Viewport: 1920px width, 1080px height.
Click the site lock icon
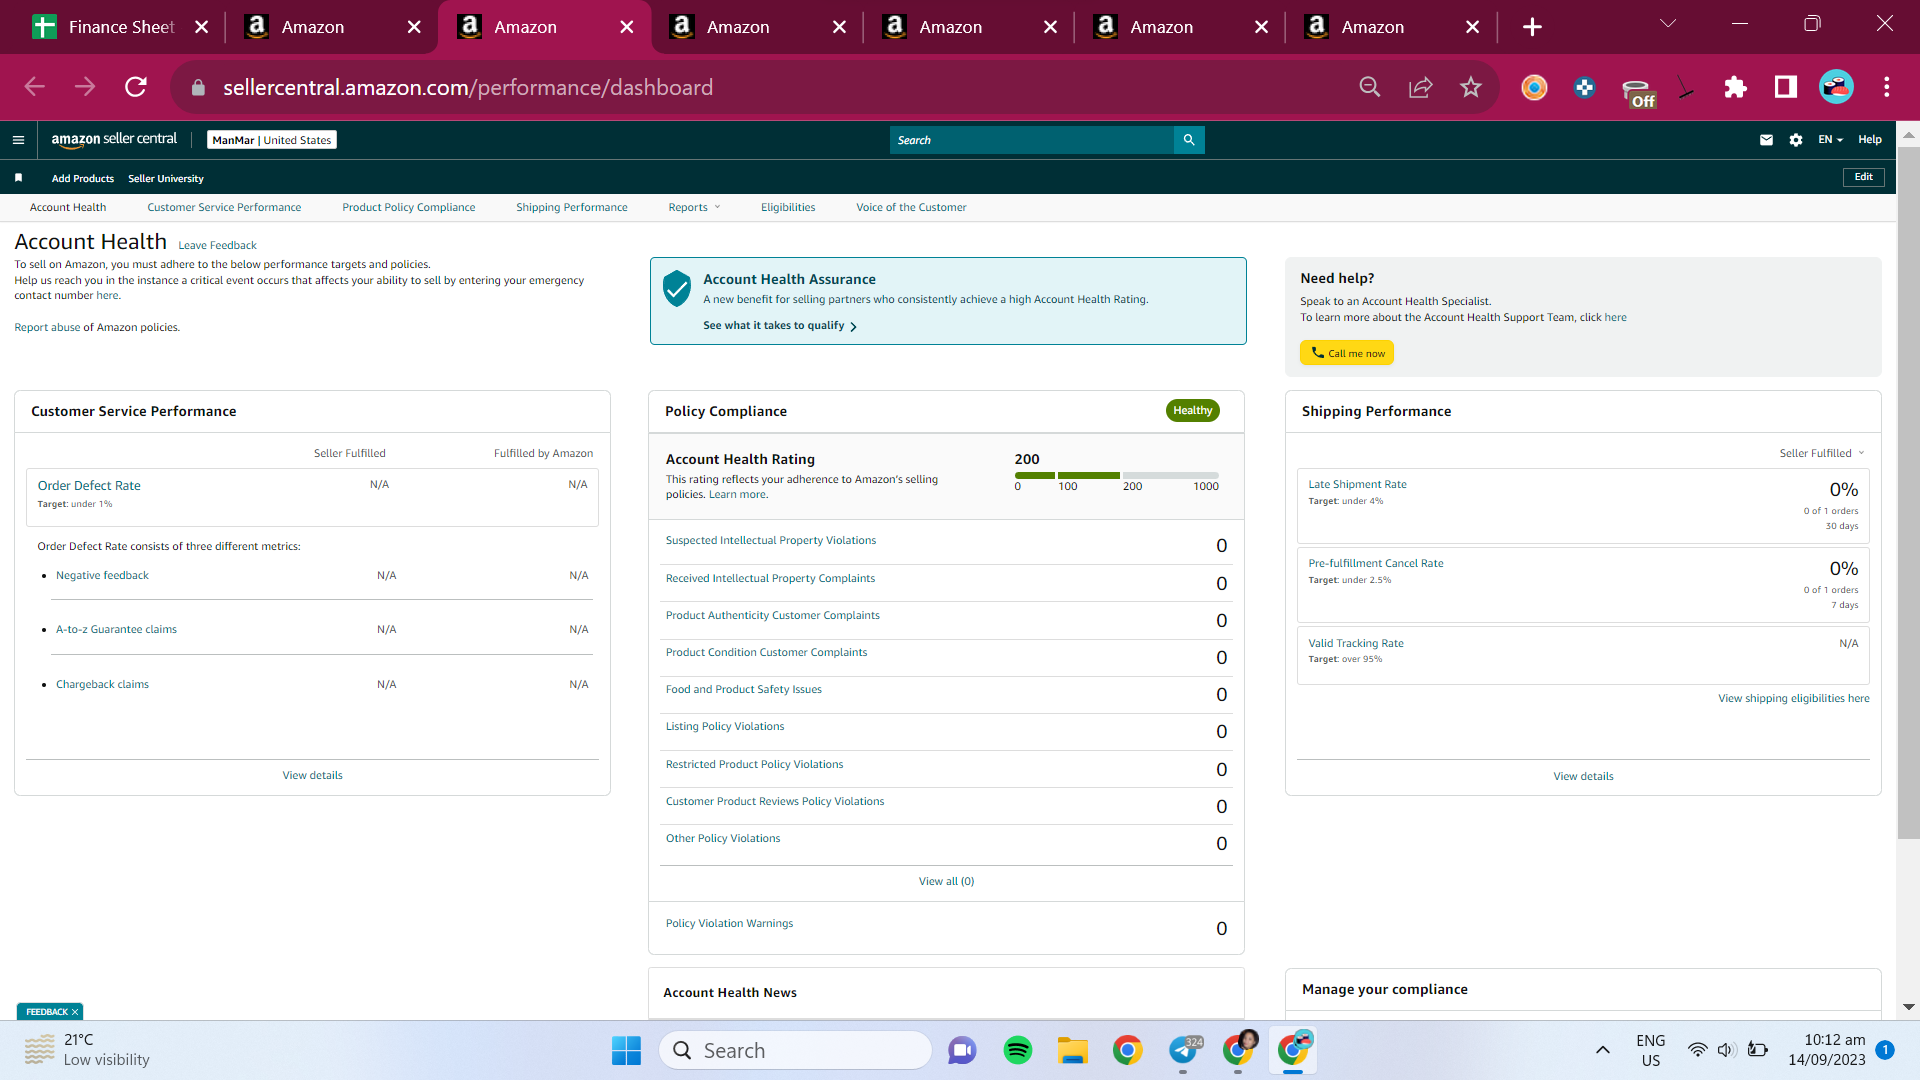coord(198,88)
